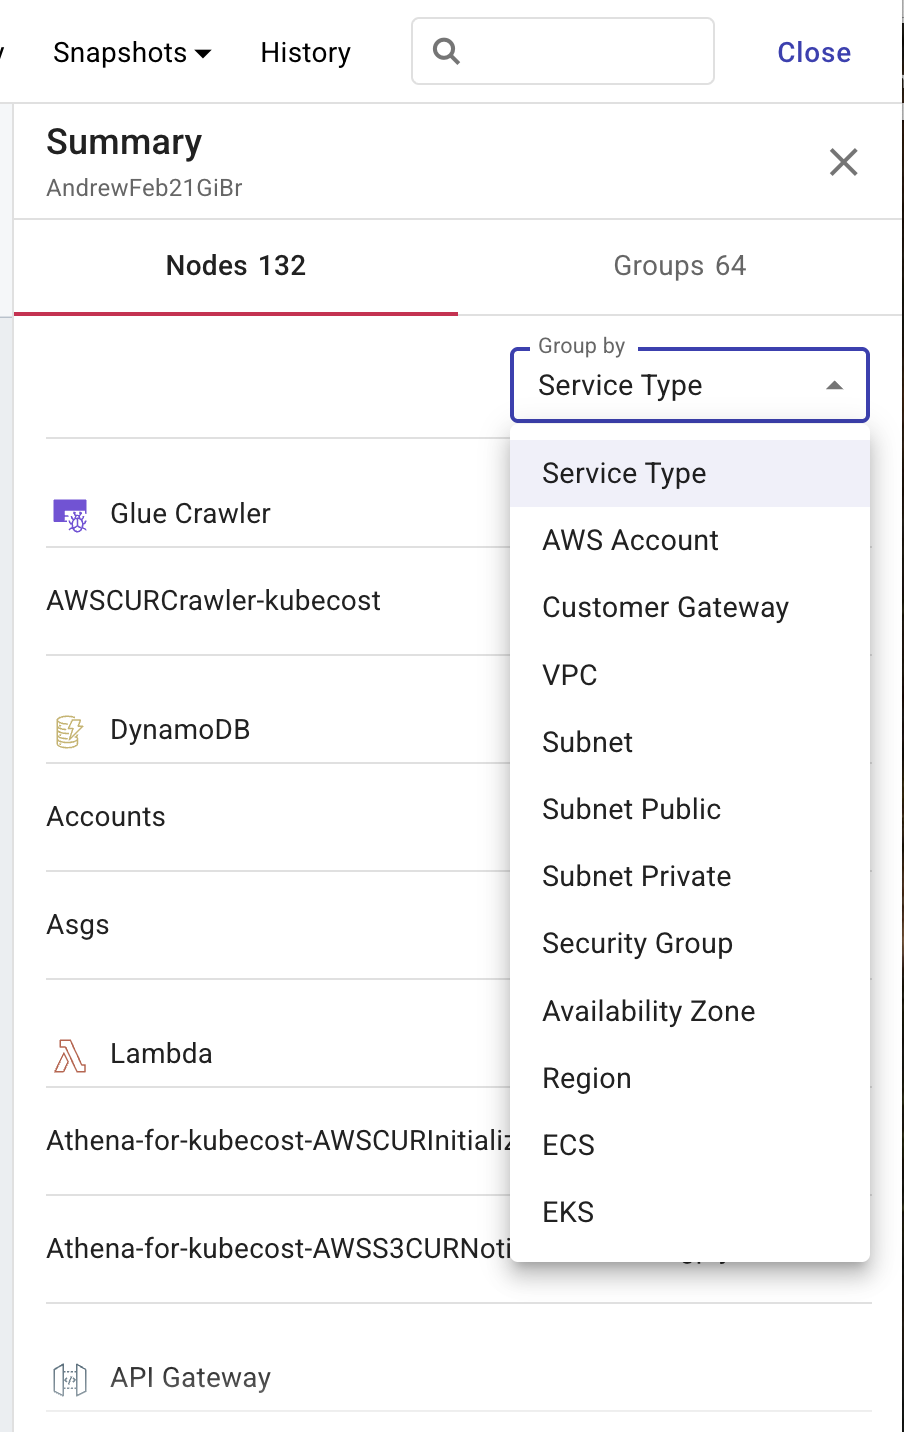
Task: Select the Accounts DynamoDB node
Action: pyautogui.click(x=106, y=817)
